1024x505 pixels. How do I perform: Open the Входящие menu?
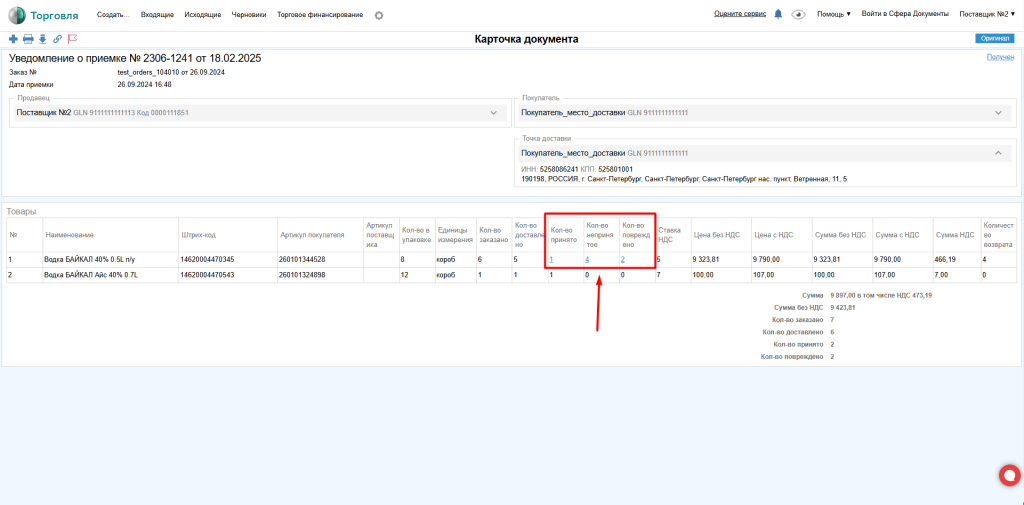point(157,16)
